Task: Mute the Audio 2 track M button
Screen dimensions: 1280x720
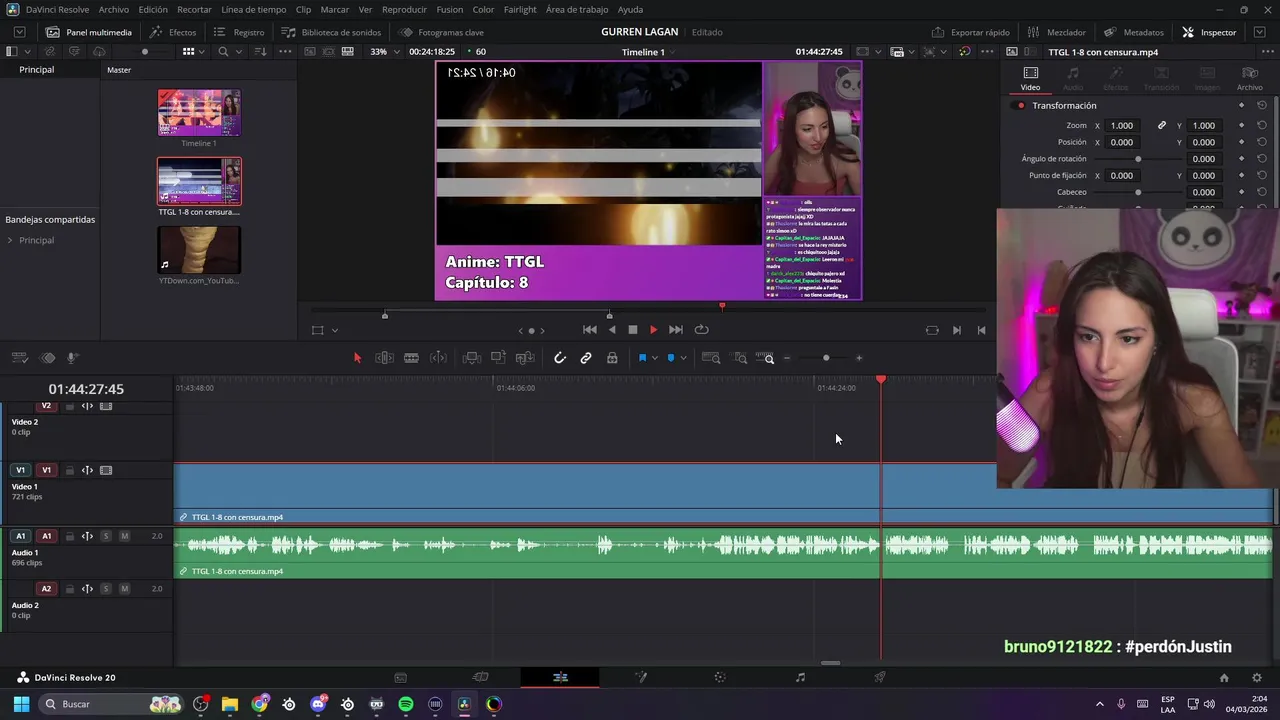Action: [124, 589]
